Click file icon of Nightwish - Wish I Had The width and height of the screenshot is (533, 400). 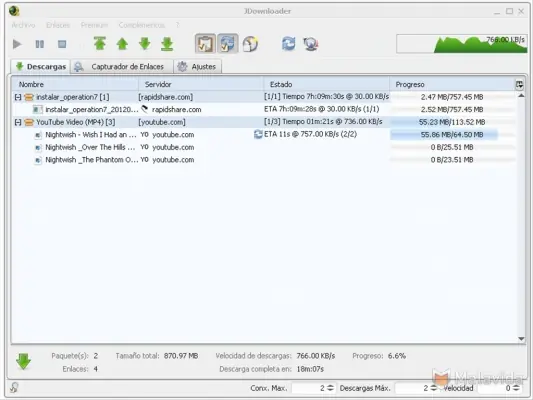38,135
